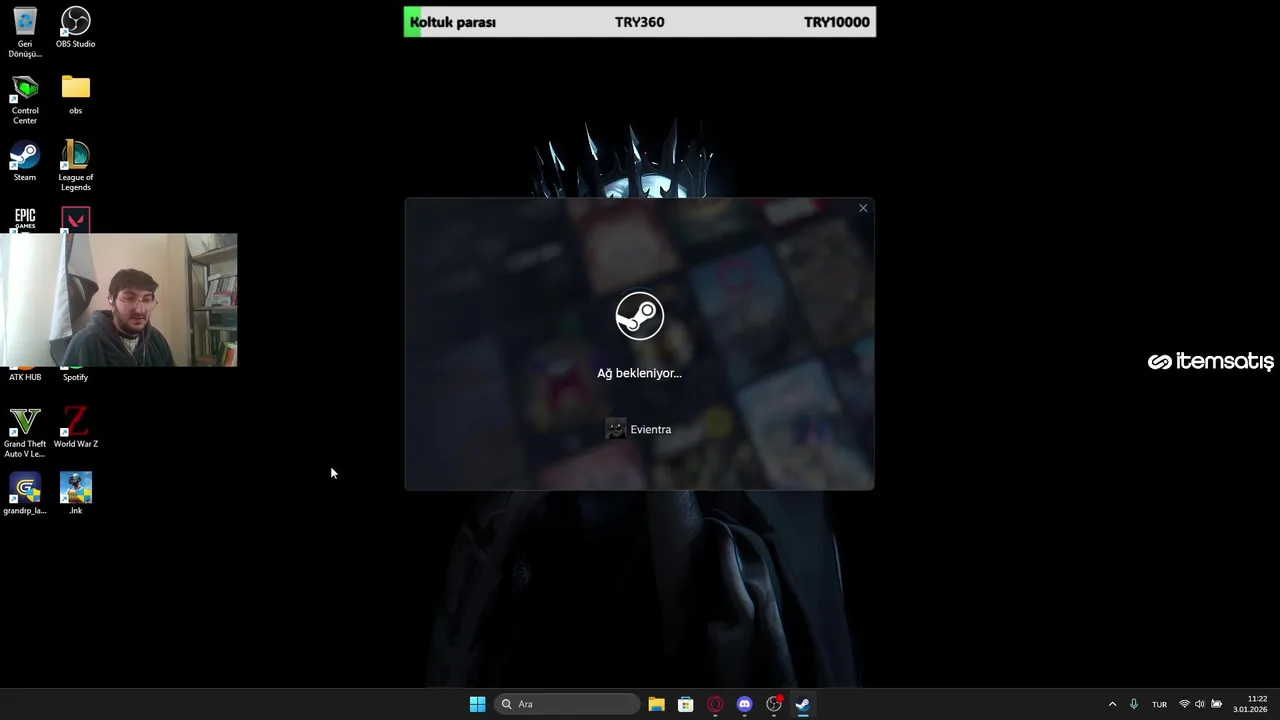Select the Epic Games launcher icon
Image resolution: width=1280 pixels, height=720 pixels.
(25, 219)
